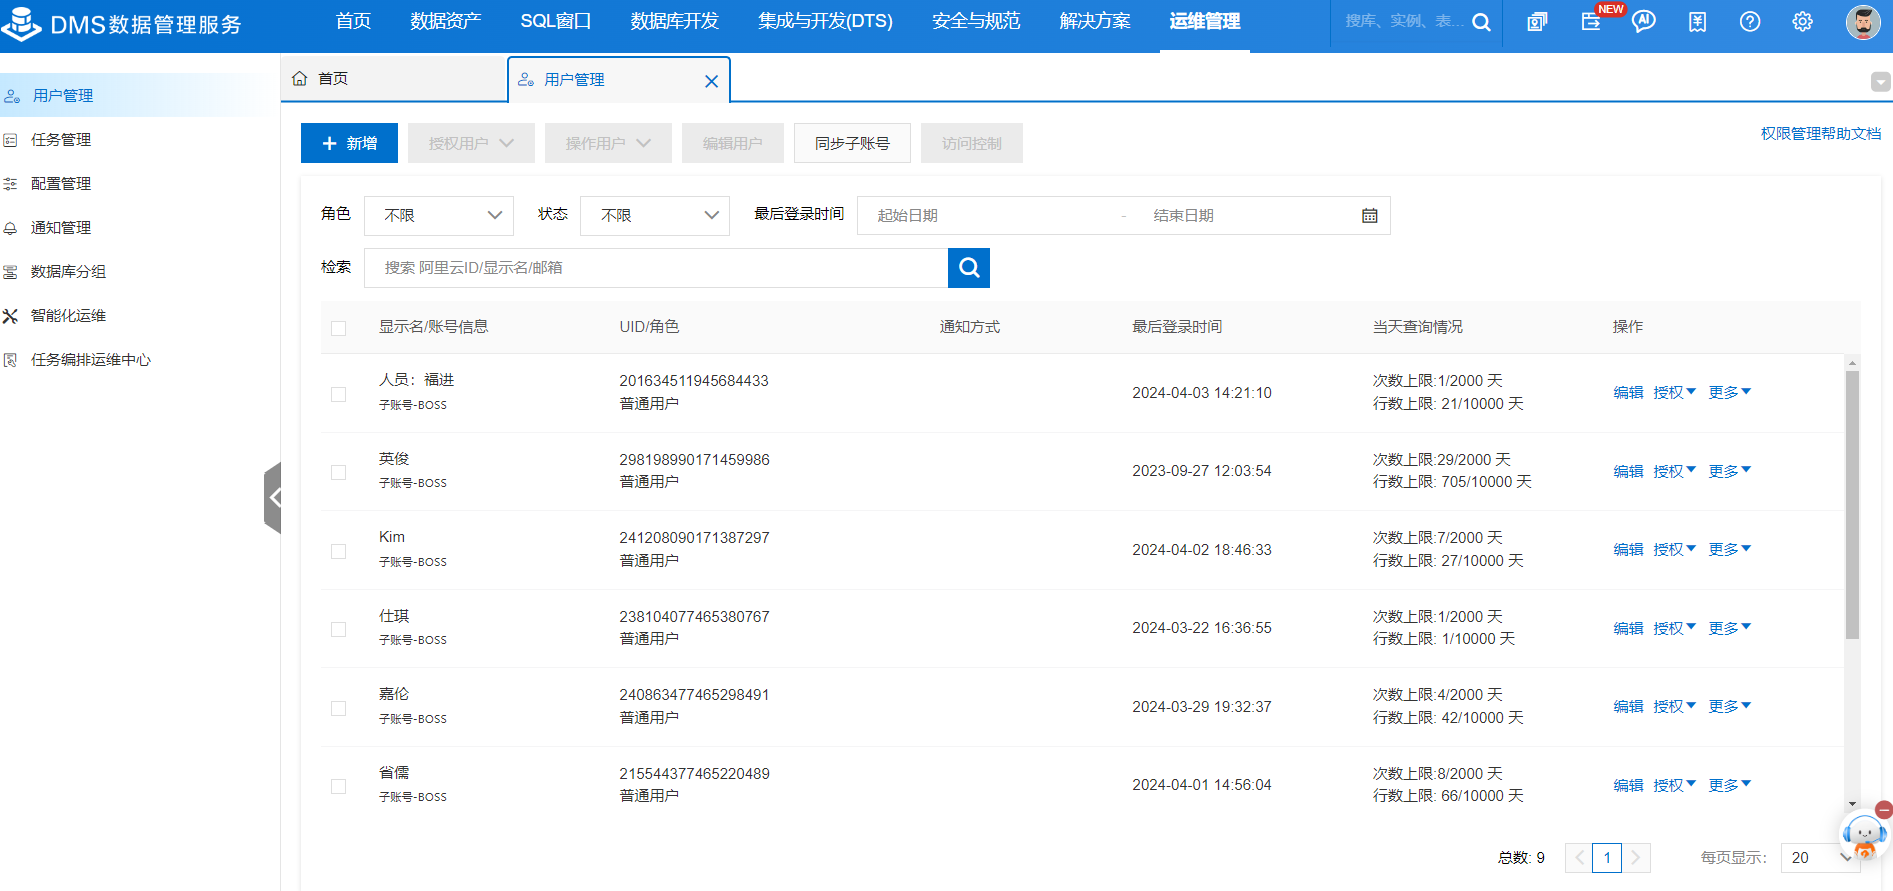Click the table vertical scrollbar thumb
This screenshot has height=891, width=1893.
(1852, 505)
